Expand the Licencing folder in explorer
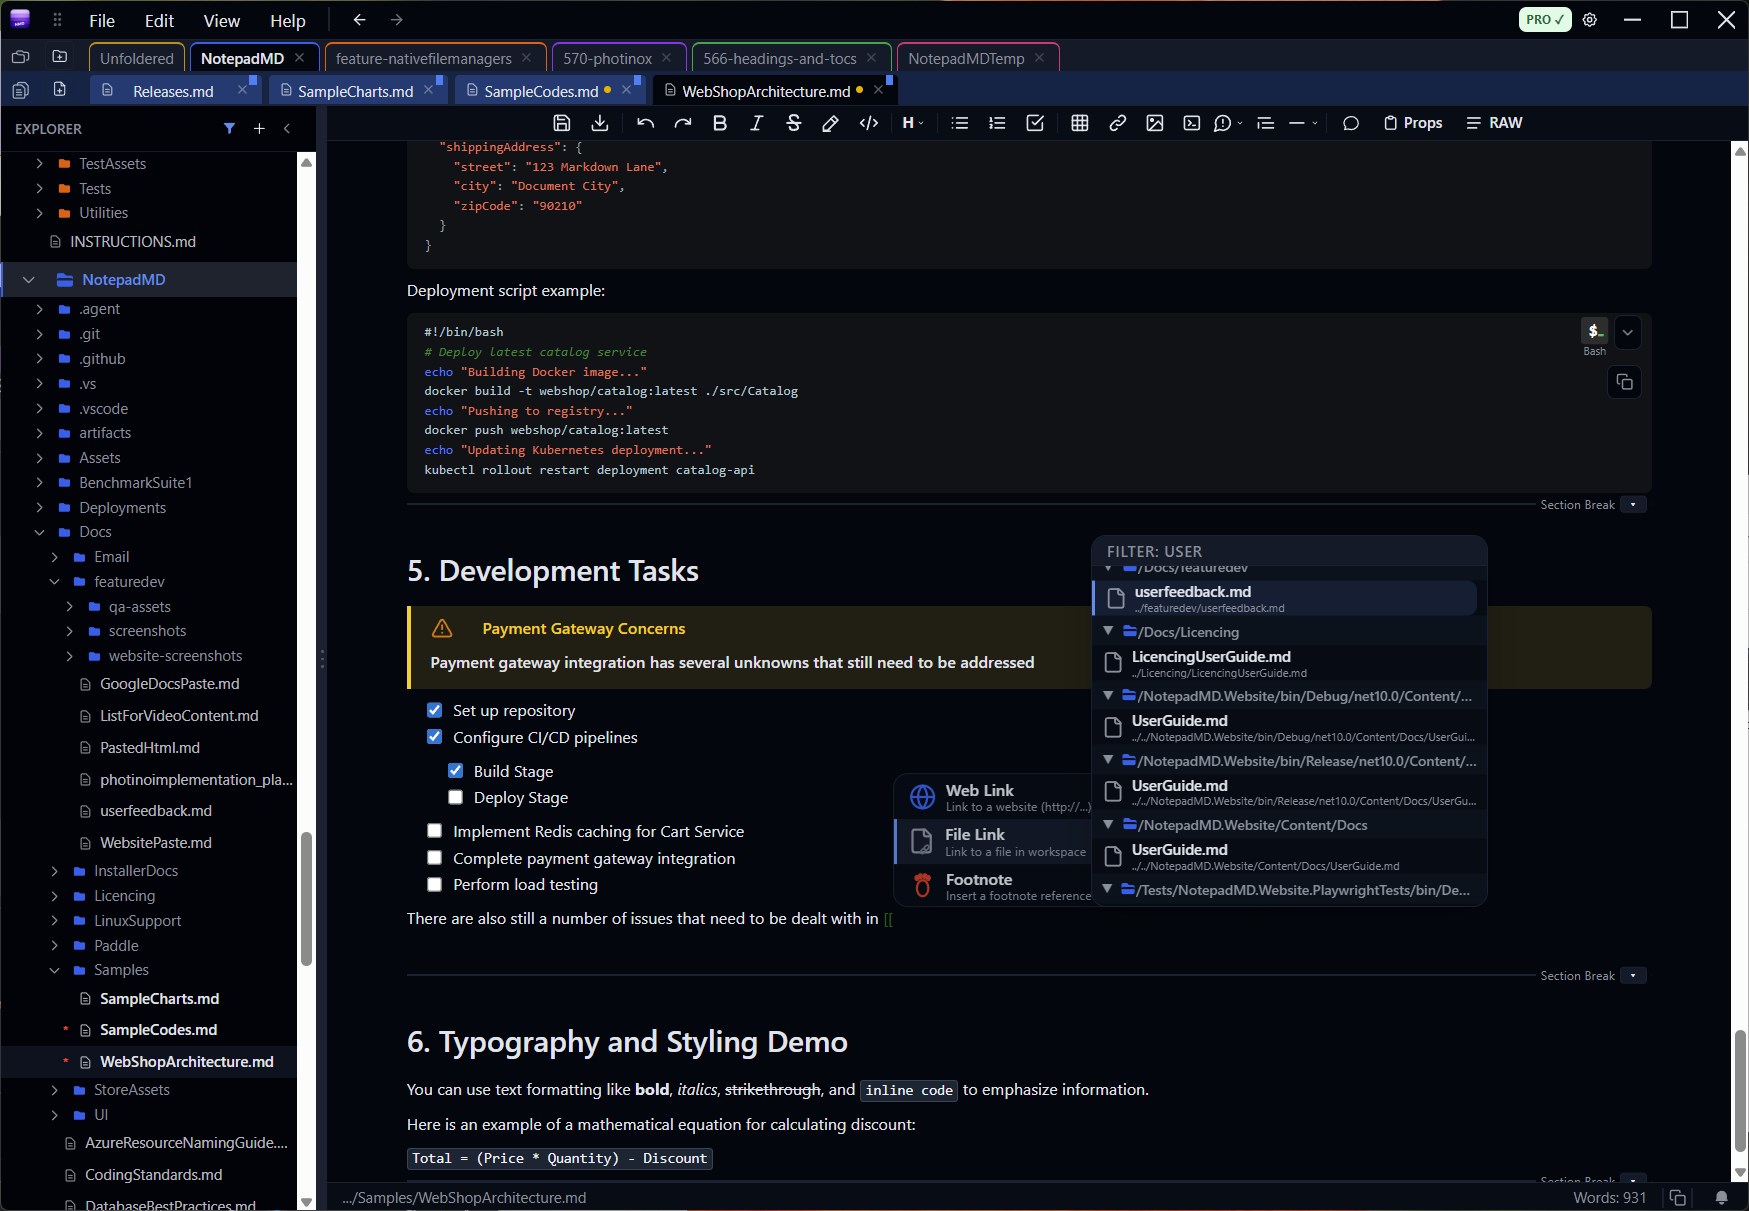Viewport: 1749px width, 1211px height. 54,896
